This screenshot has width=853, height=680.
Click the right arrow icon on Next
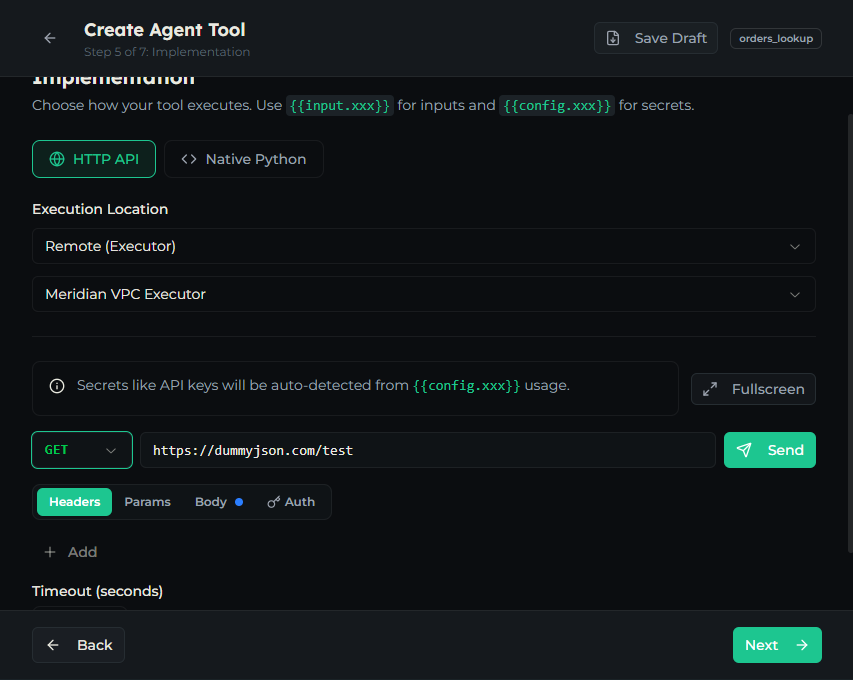point(802,645)
